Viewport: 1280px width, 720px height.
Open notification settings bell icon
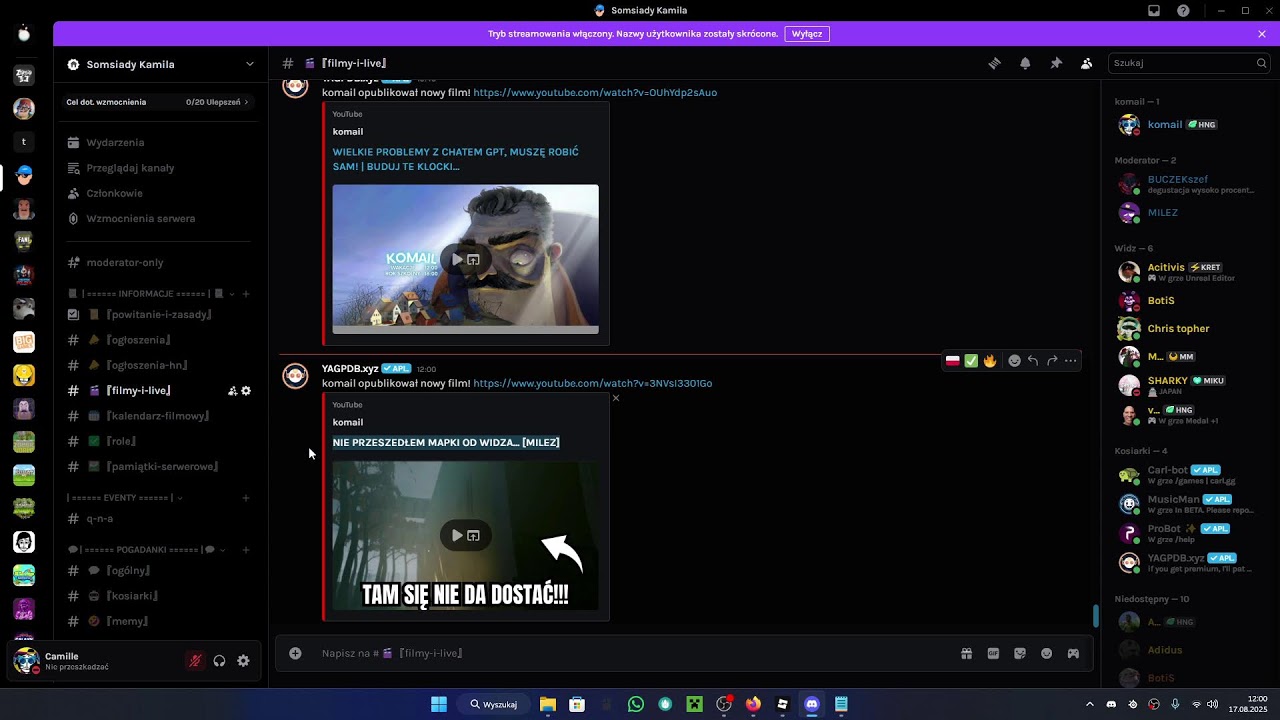(1025, 63)
